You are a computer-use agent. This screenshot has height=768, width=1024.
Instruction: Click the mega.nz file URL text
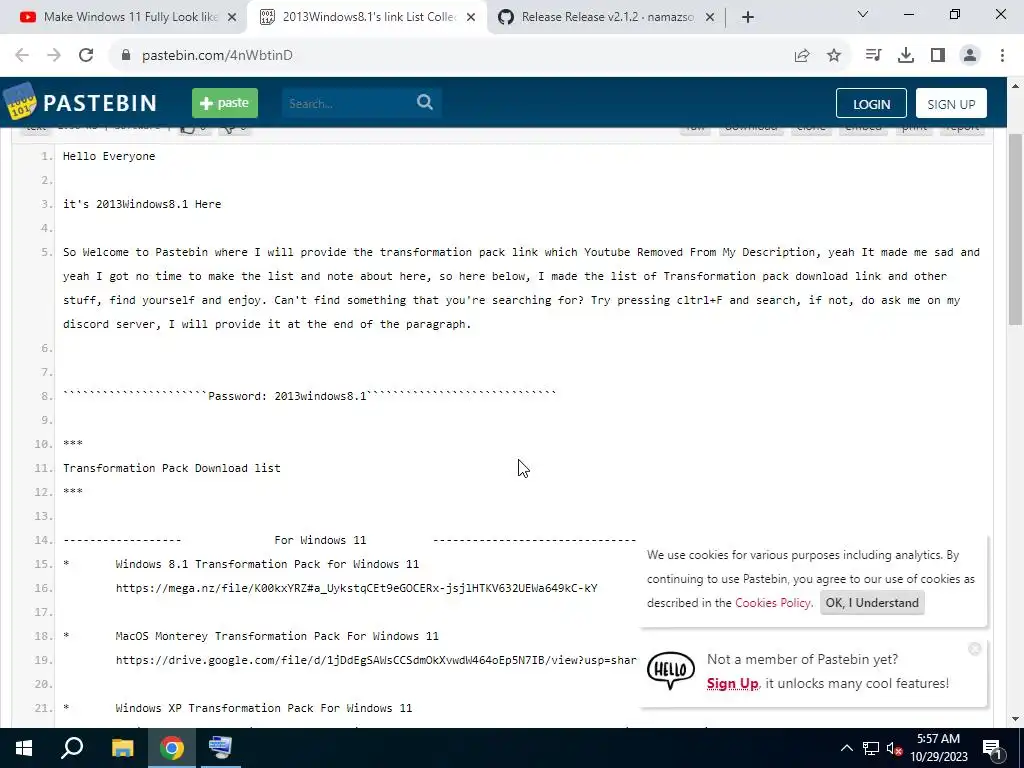[357, 588]
